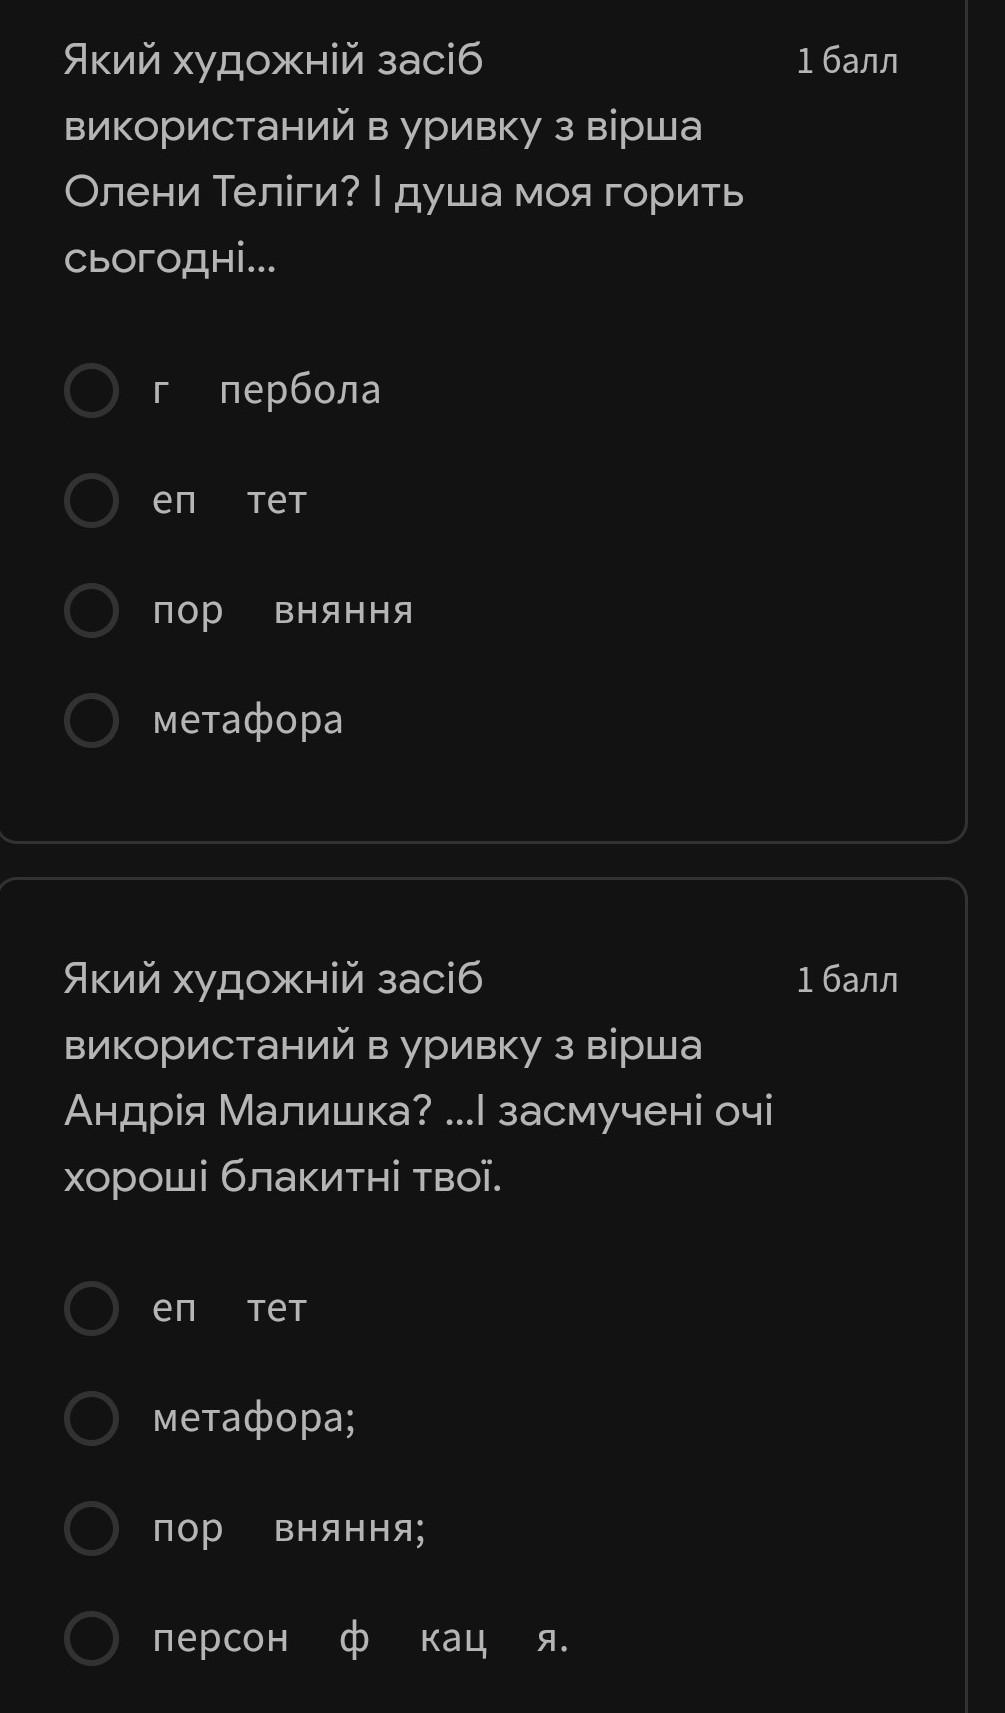Mark 'порівняння' radio circle in Теліга question
The width and height of the screenshot is (1005, 1713).
(x=92, y=610)
